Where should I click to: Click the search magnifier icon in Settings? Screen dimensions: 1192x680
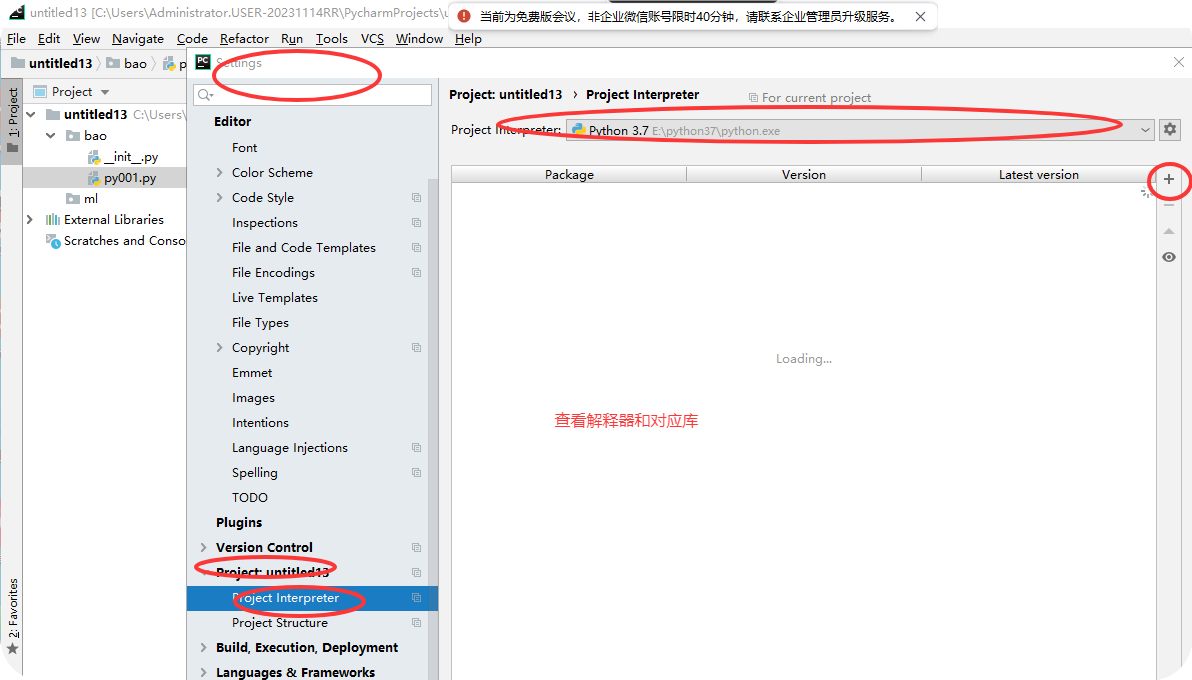pos(205,95)
